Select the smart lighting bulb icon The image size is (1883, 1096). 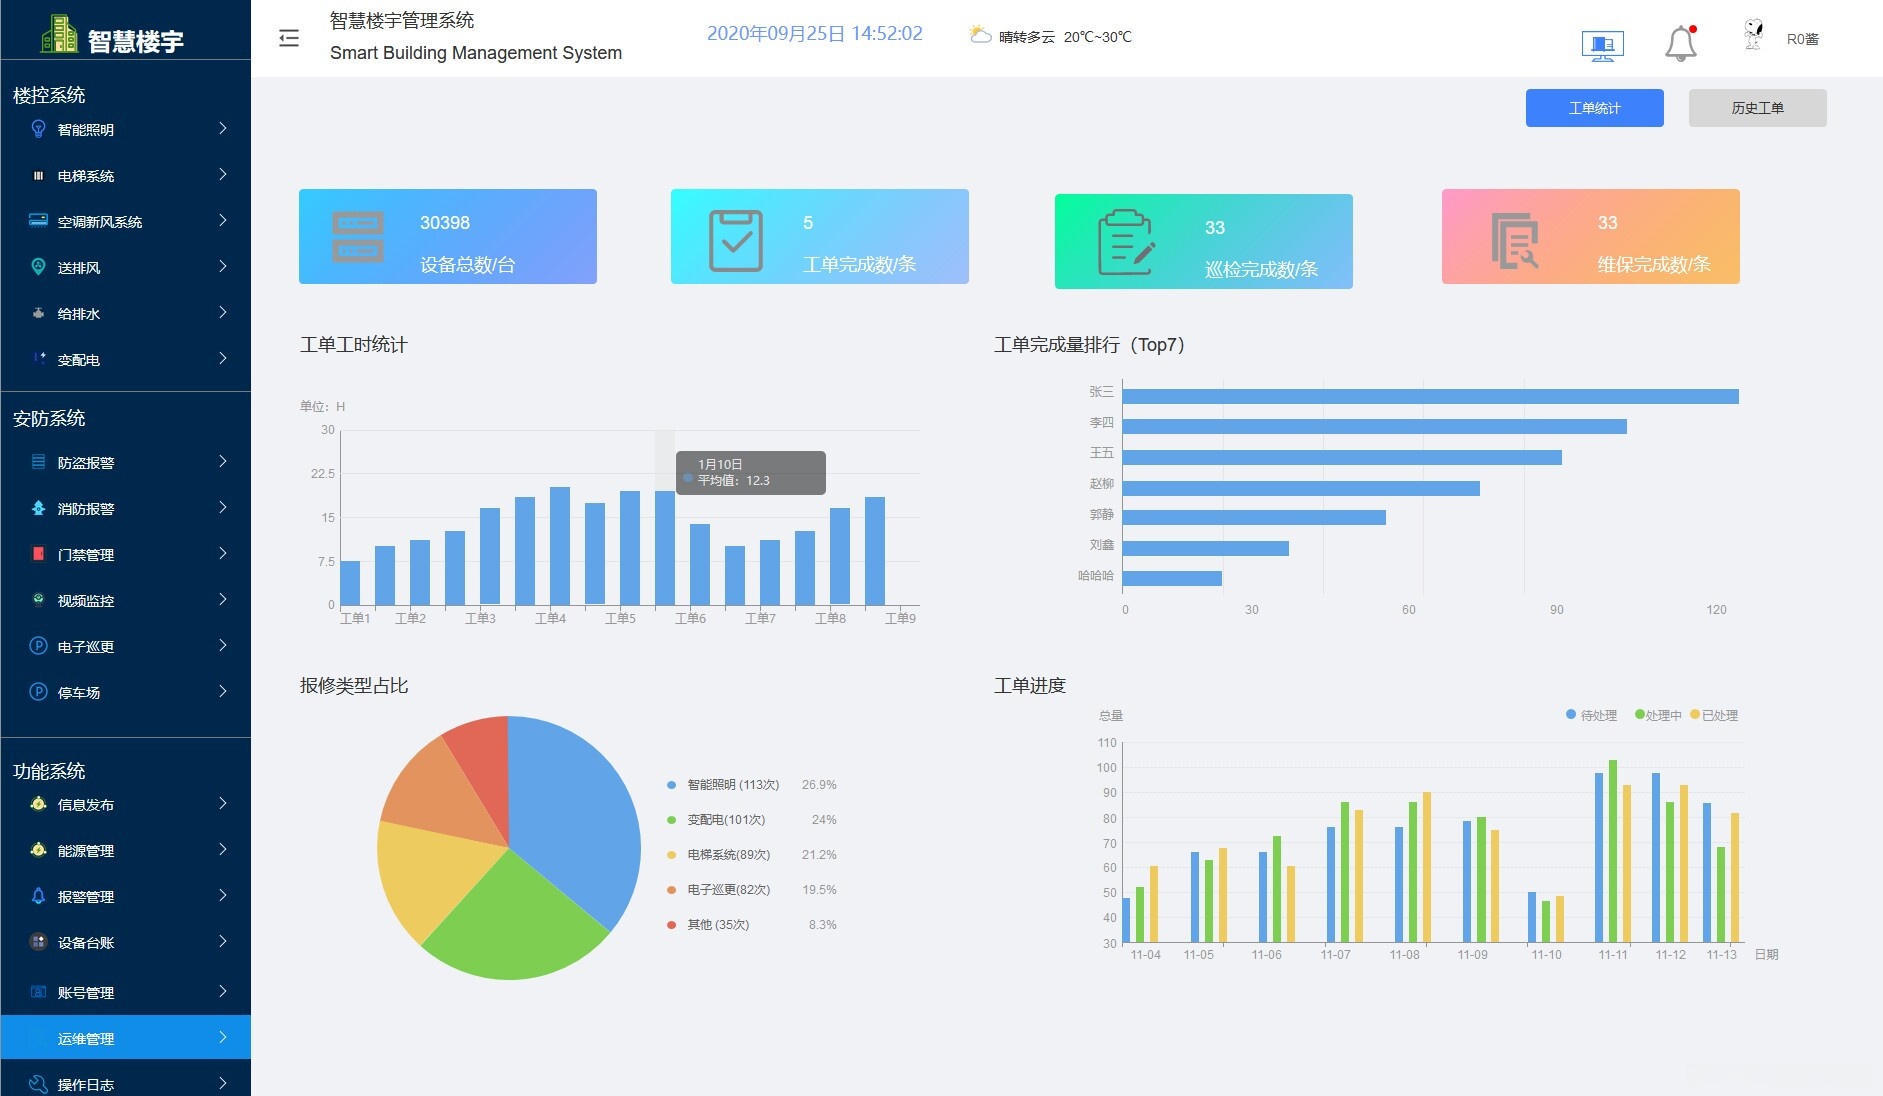pos(38,129)
